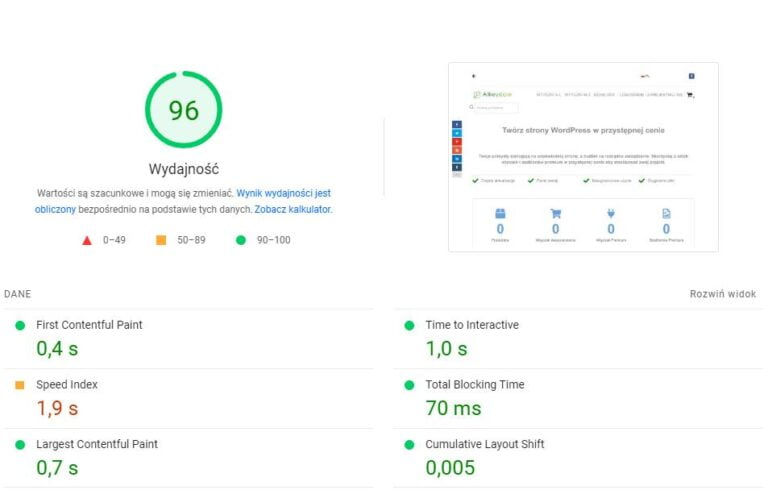Select the 'First Contentful Paint' metric label
Image resolution: width=768 pixels, height=490 pixels.
tap(89, 325)
